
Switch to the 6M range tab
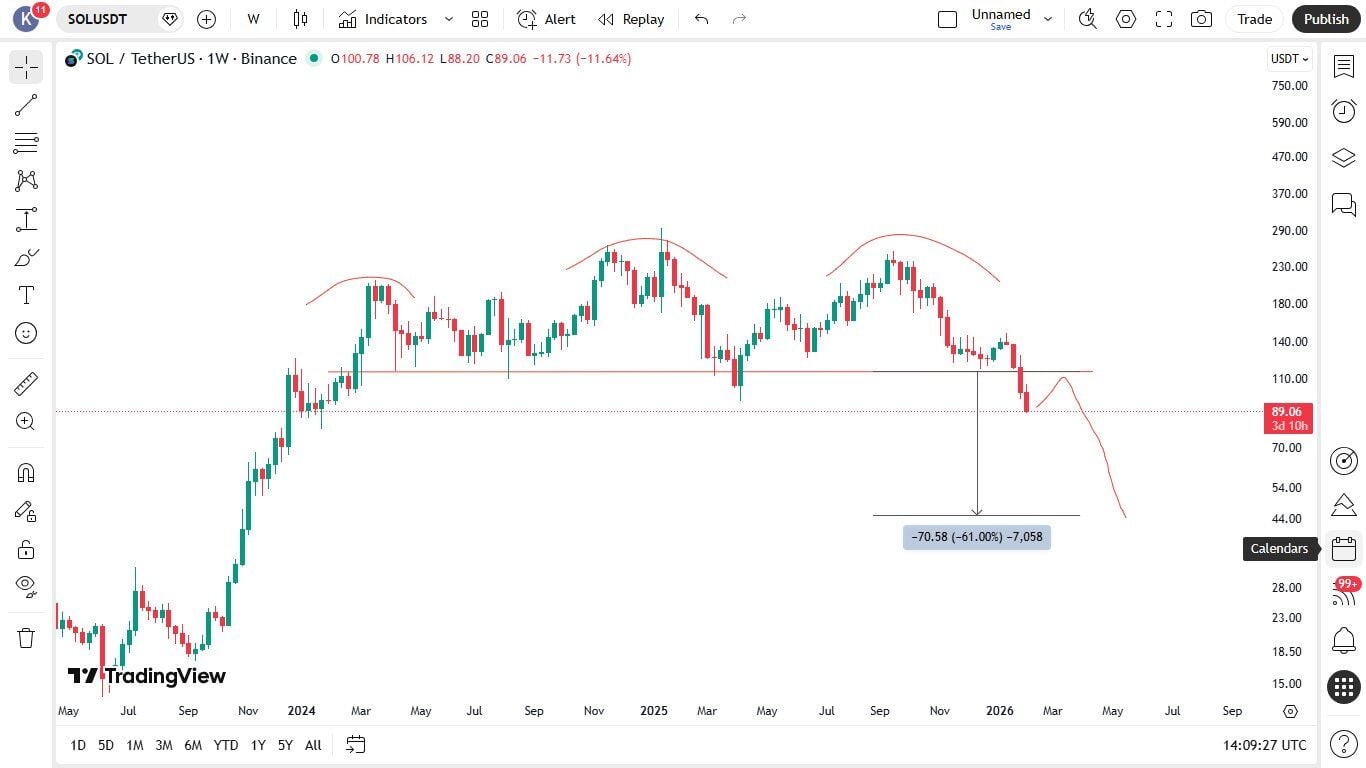coord(193,745)
